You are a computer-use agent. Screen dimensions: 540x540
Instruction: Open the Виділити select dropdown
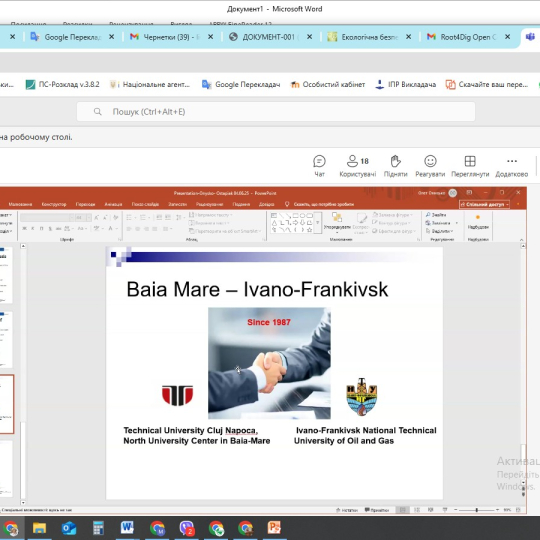[x=439, y=231]
